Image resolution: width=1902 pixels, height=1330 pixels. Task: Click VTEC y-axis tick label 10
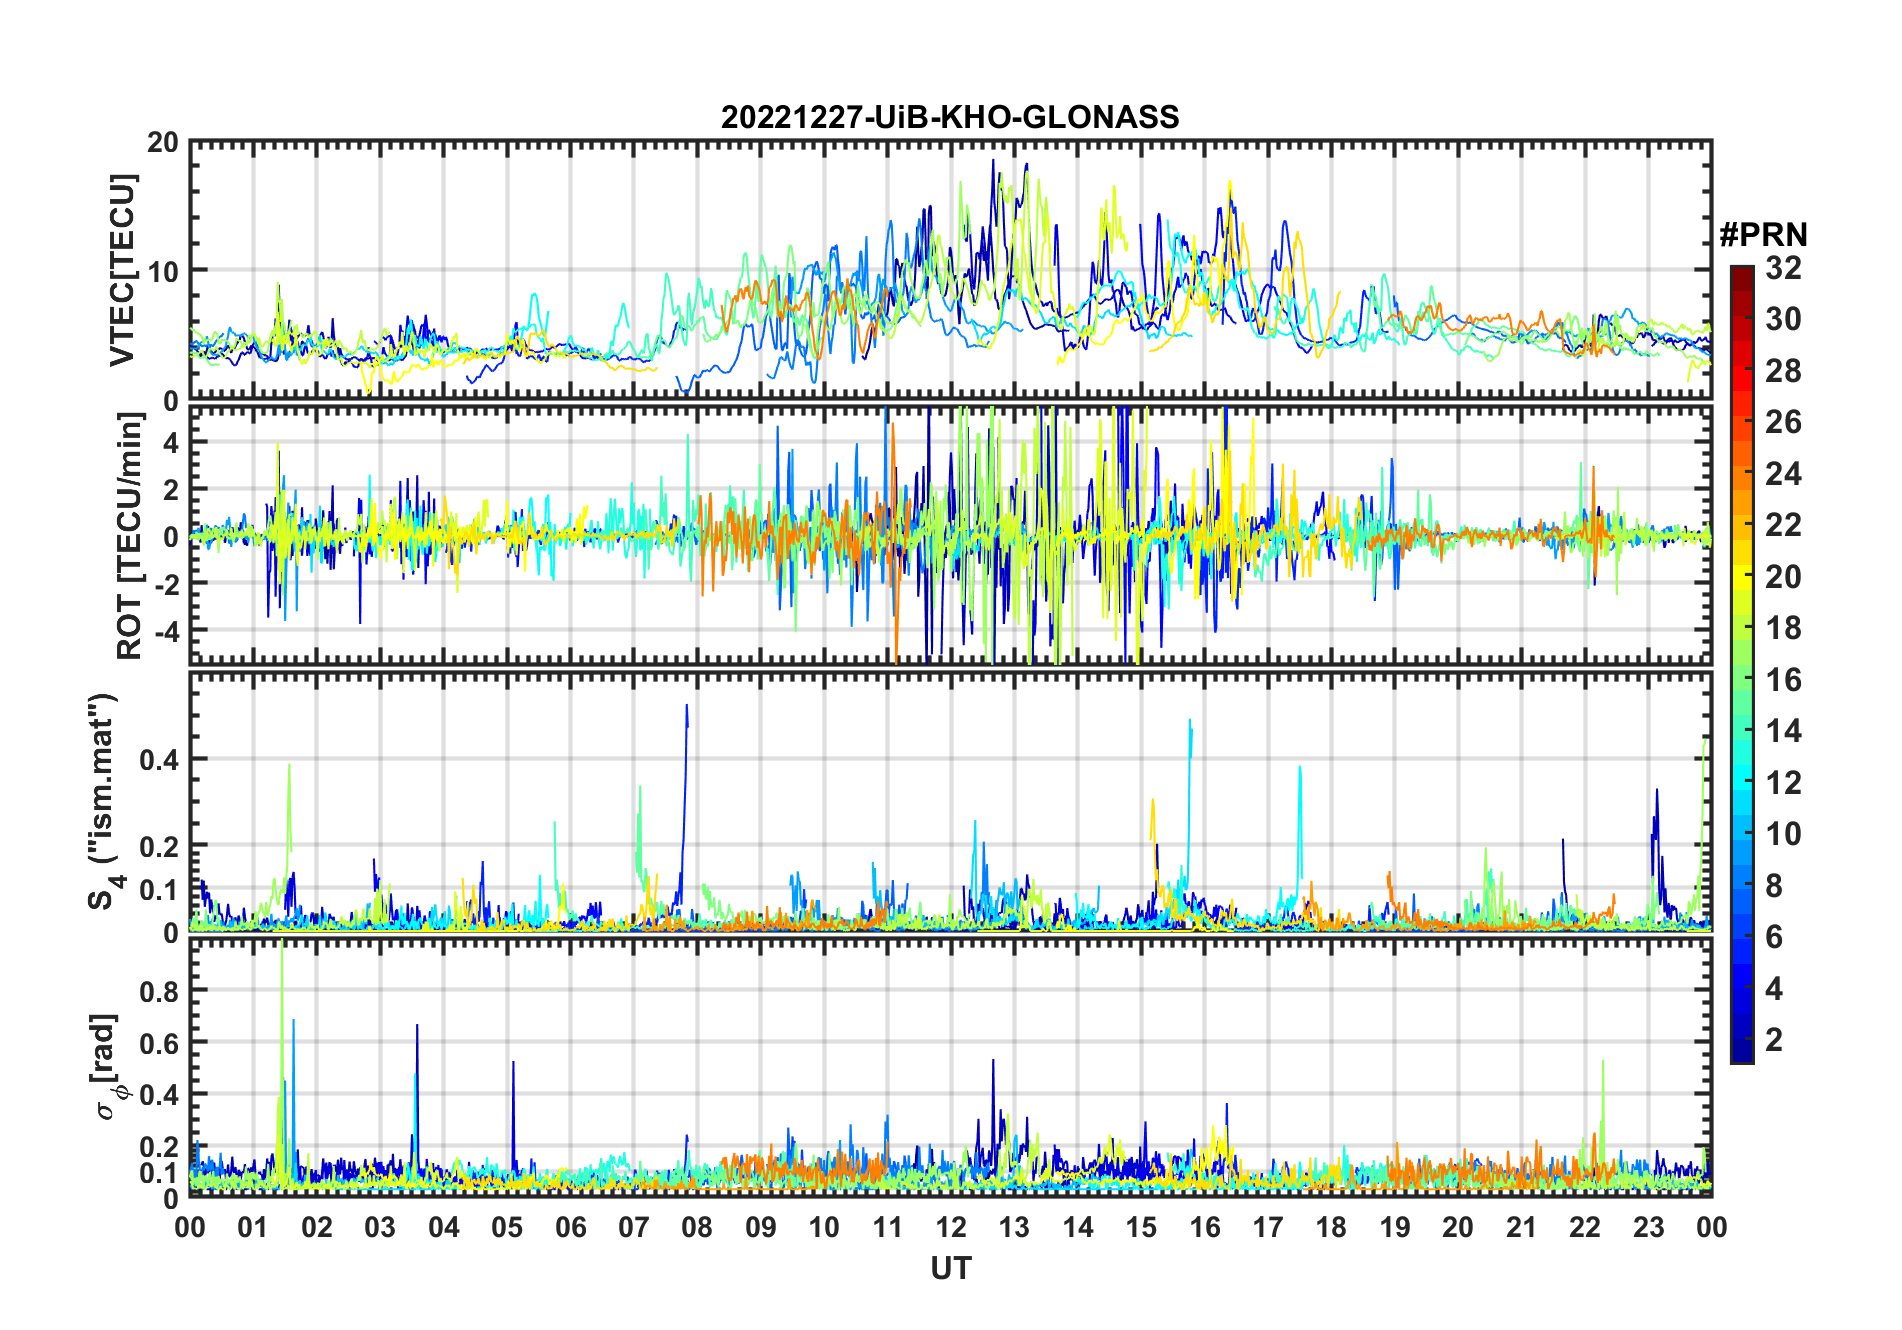pos(163,271)
